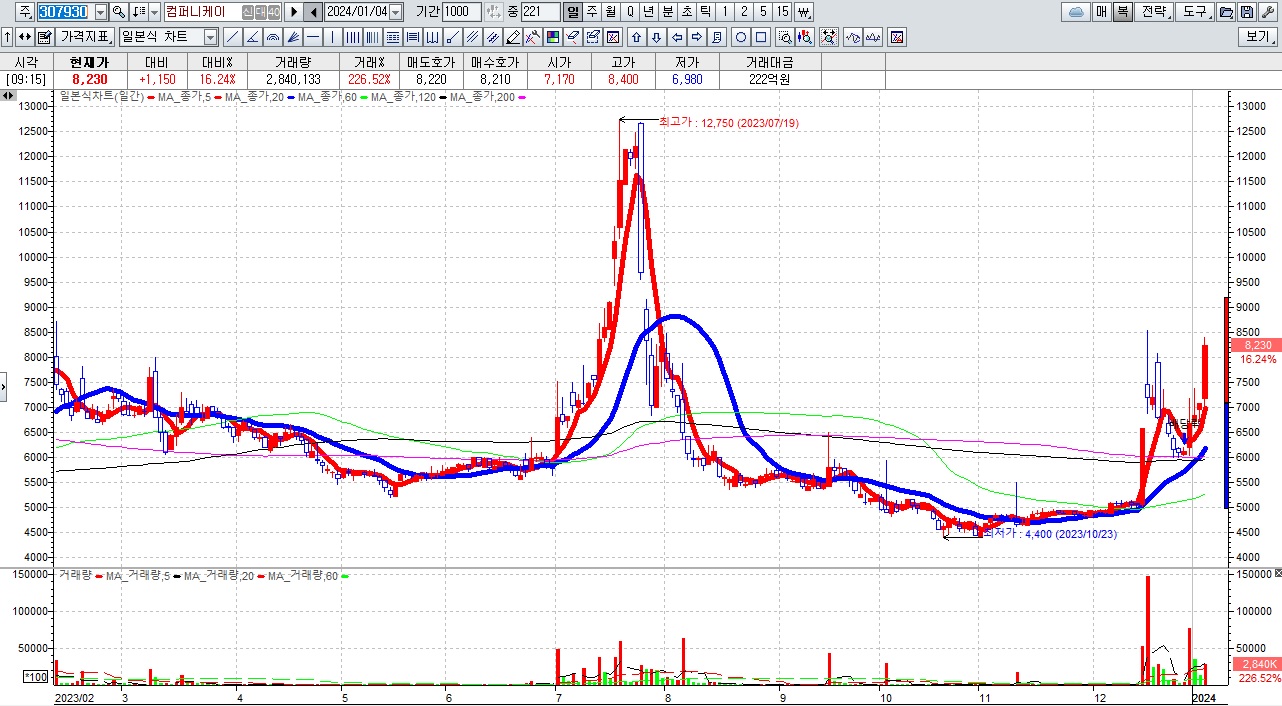Click the step back triangle button
Viewport: 1282px width, 706px height.
point(313,12)
